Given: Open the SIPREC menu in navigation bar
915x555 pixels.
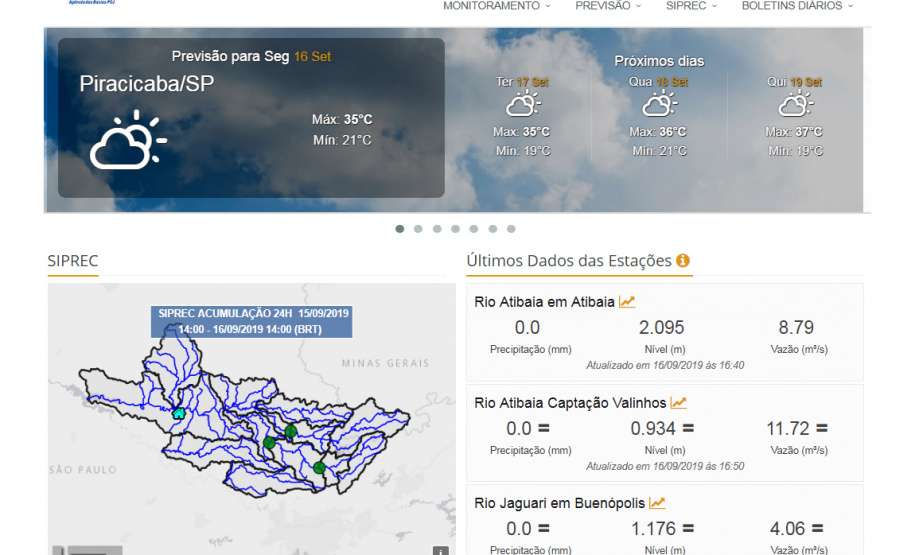Looking at the screenshot, I should 691,6.
